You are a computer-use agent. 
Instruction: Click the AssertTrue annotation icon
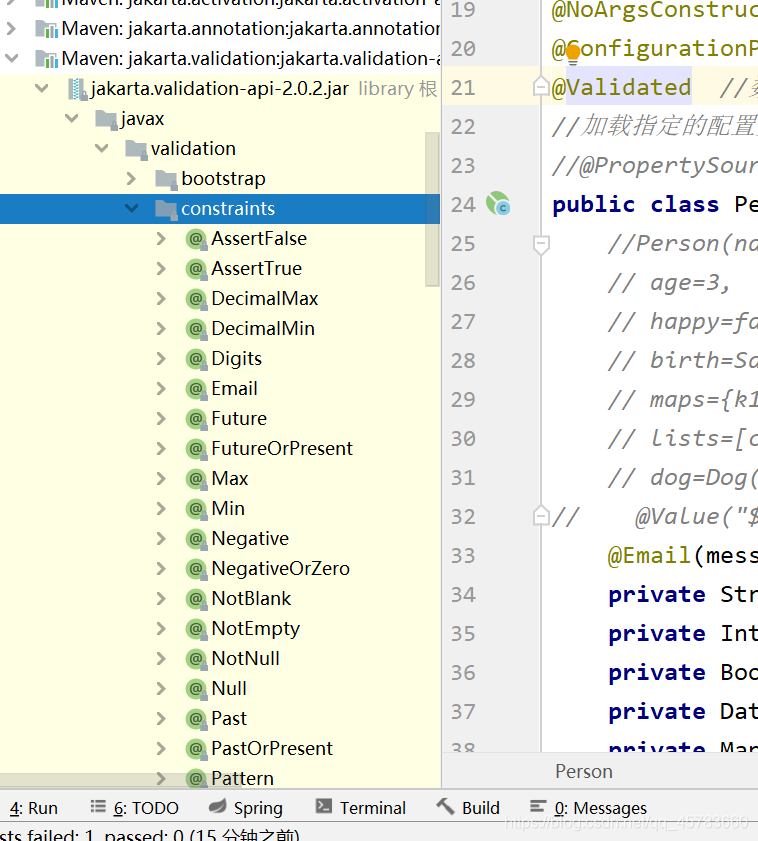[196, 269]
